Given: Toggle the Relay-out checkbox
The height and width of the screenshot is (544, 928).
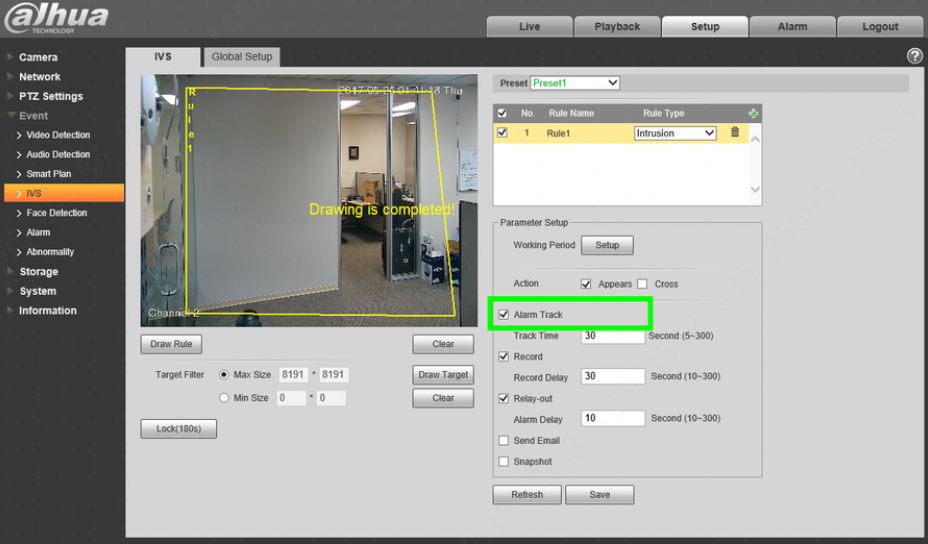Looking at the screenshot, I should click(504, 398).
